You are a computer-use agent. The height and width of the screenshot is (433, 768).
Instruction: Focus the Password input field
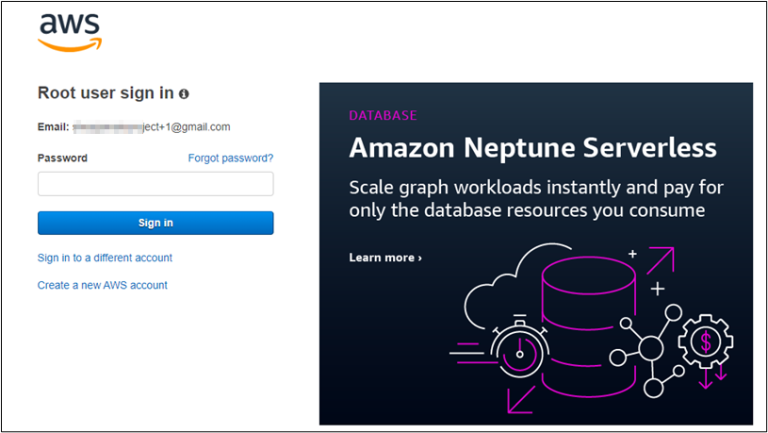[155, 184]
